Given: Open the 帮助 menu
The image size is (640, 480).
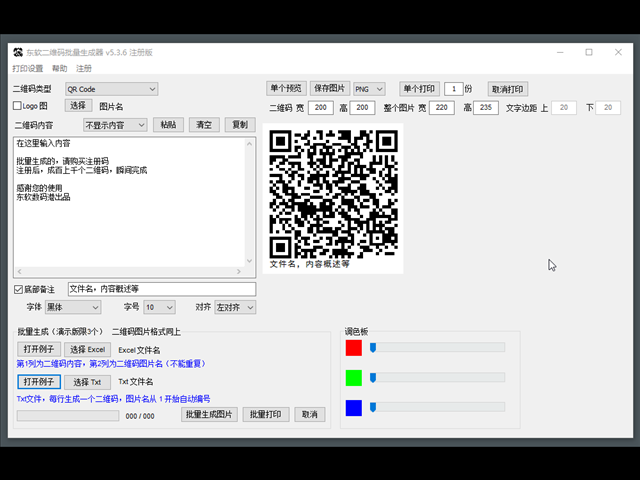Looking at the screenshot, I should 60,69.
